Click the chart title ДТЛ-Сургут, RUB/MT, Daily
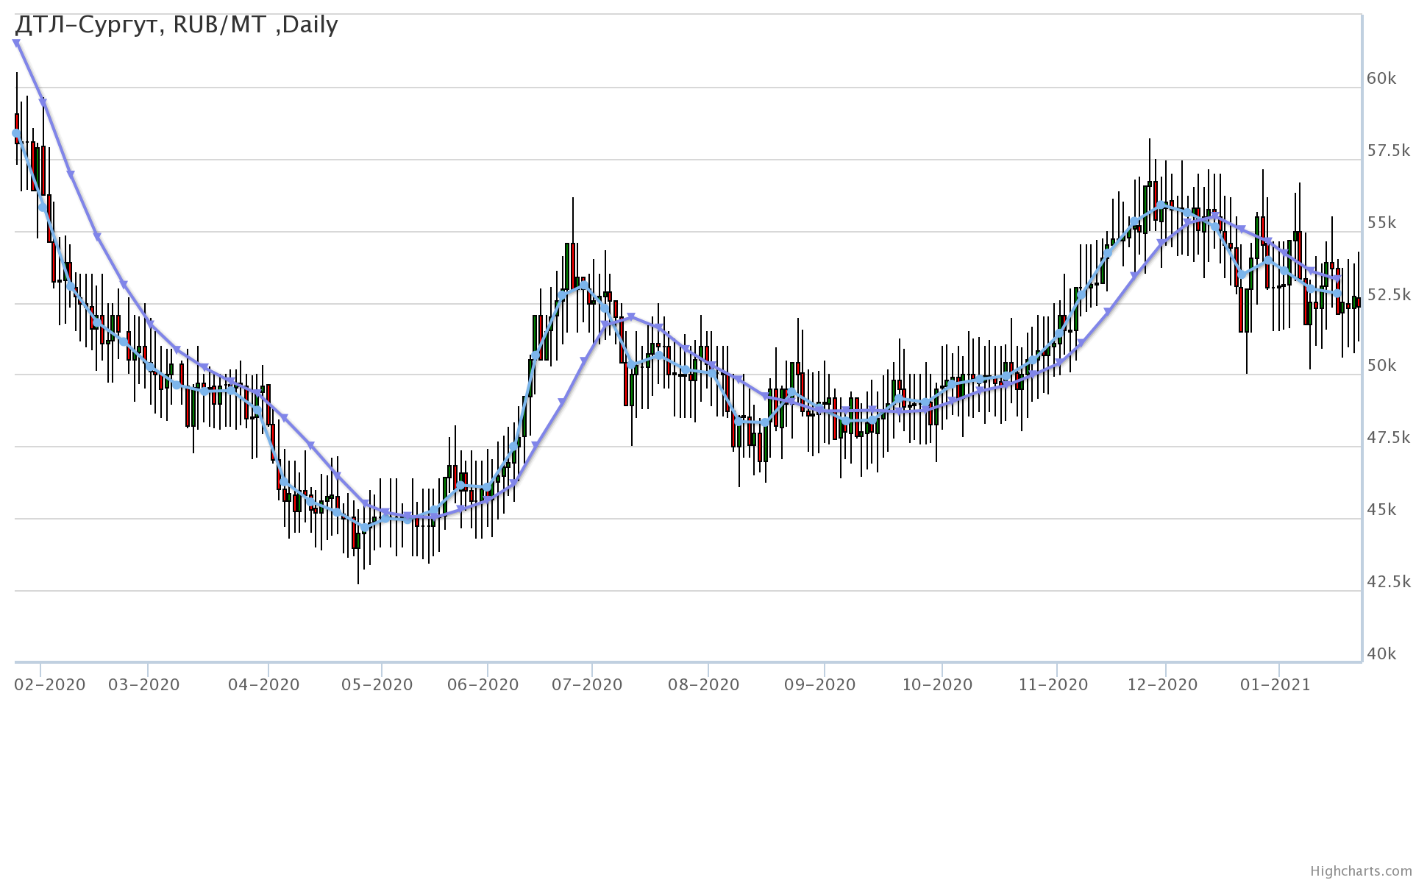 (177, 25)
